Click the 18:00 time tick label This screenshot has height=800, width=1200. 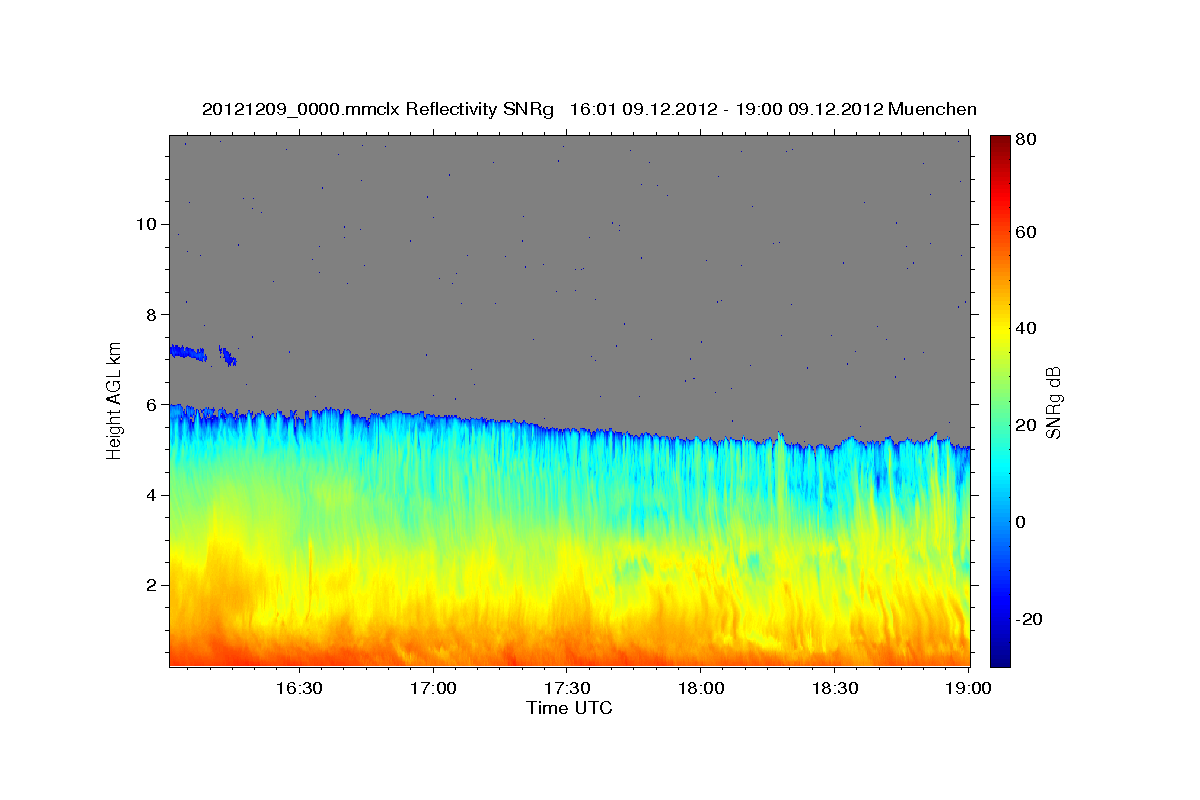click(x=701, y=689)
